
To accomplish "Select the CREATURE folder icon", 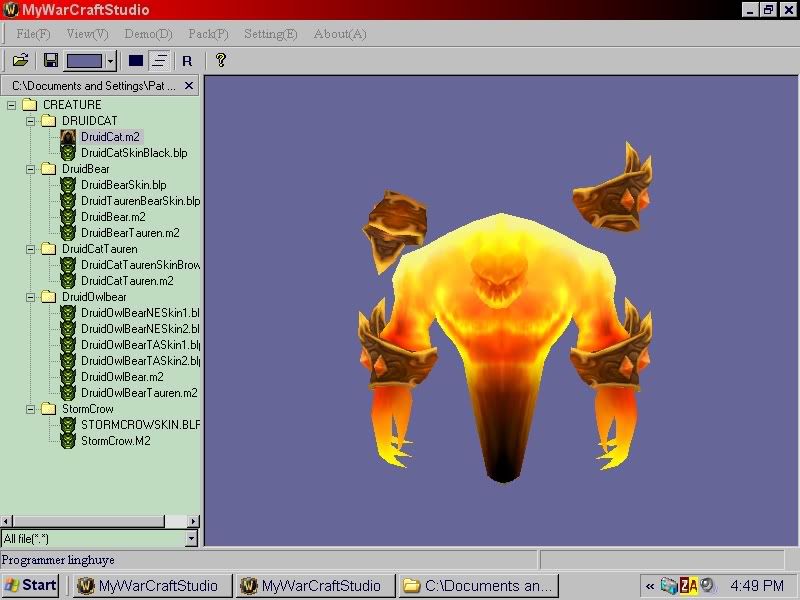I will [x=30, y=105].
